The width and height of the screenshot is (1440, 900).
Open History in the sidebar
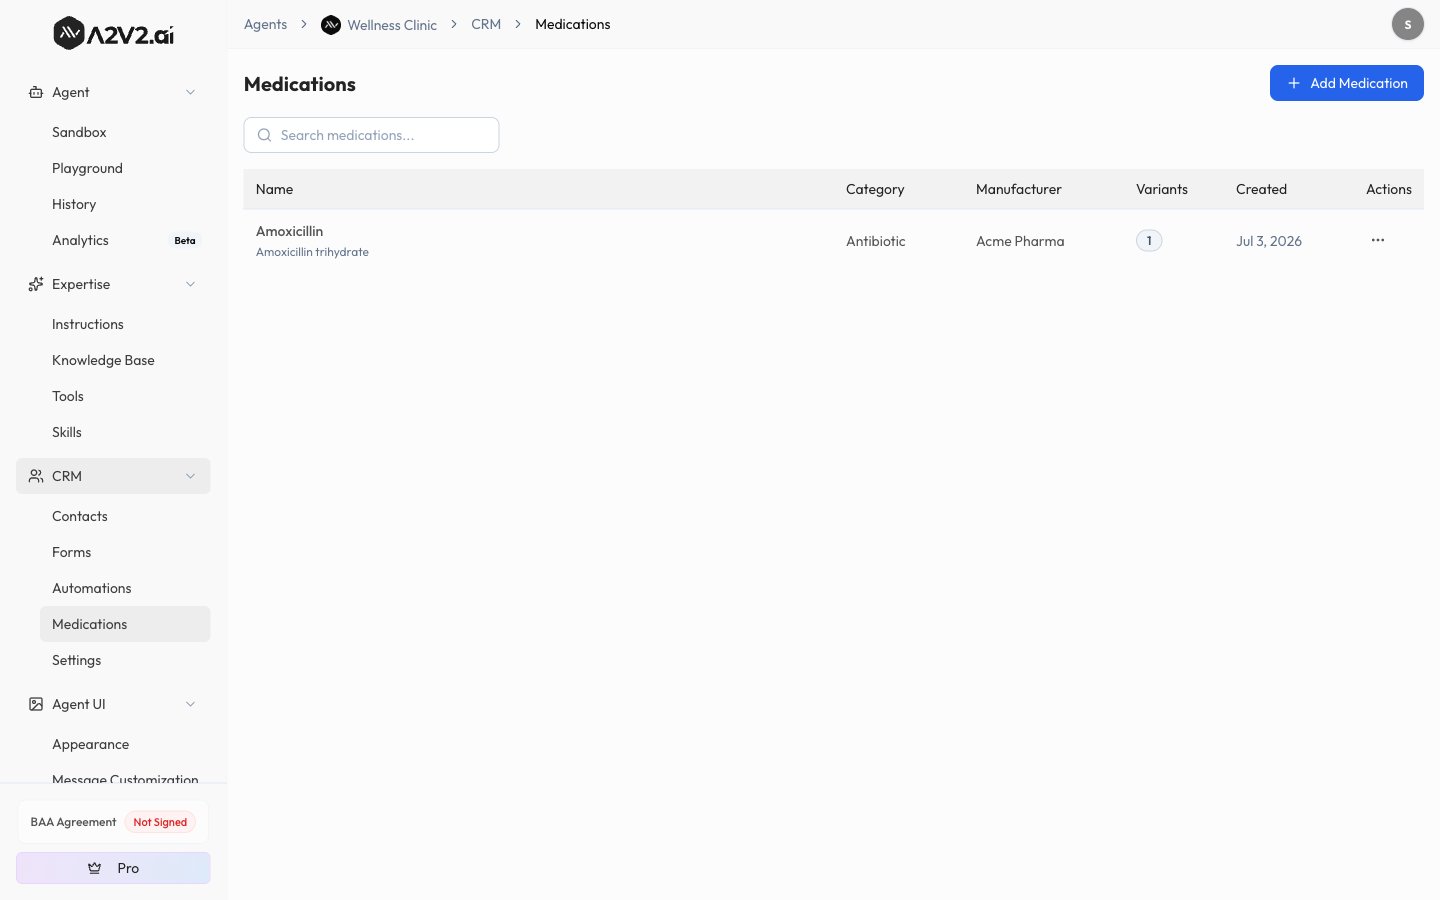[125, 204]
